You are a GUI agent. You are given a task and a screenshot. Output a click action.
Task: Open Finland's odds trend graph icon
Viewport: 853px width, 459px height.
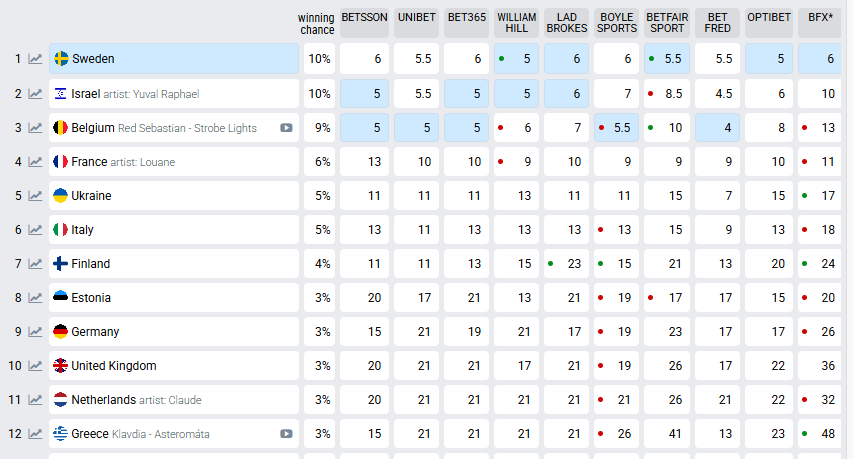pos(36,264)
